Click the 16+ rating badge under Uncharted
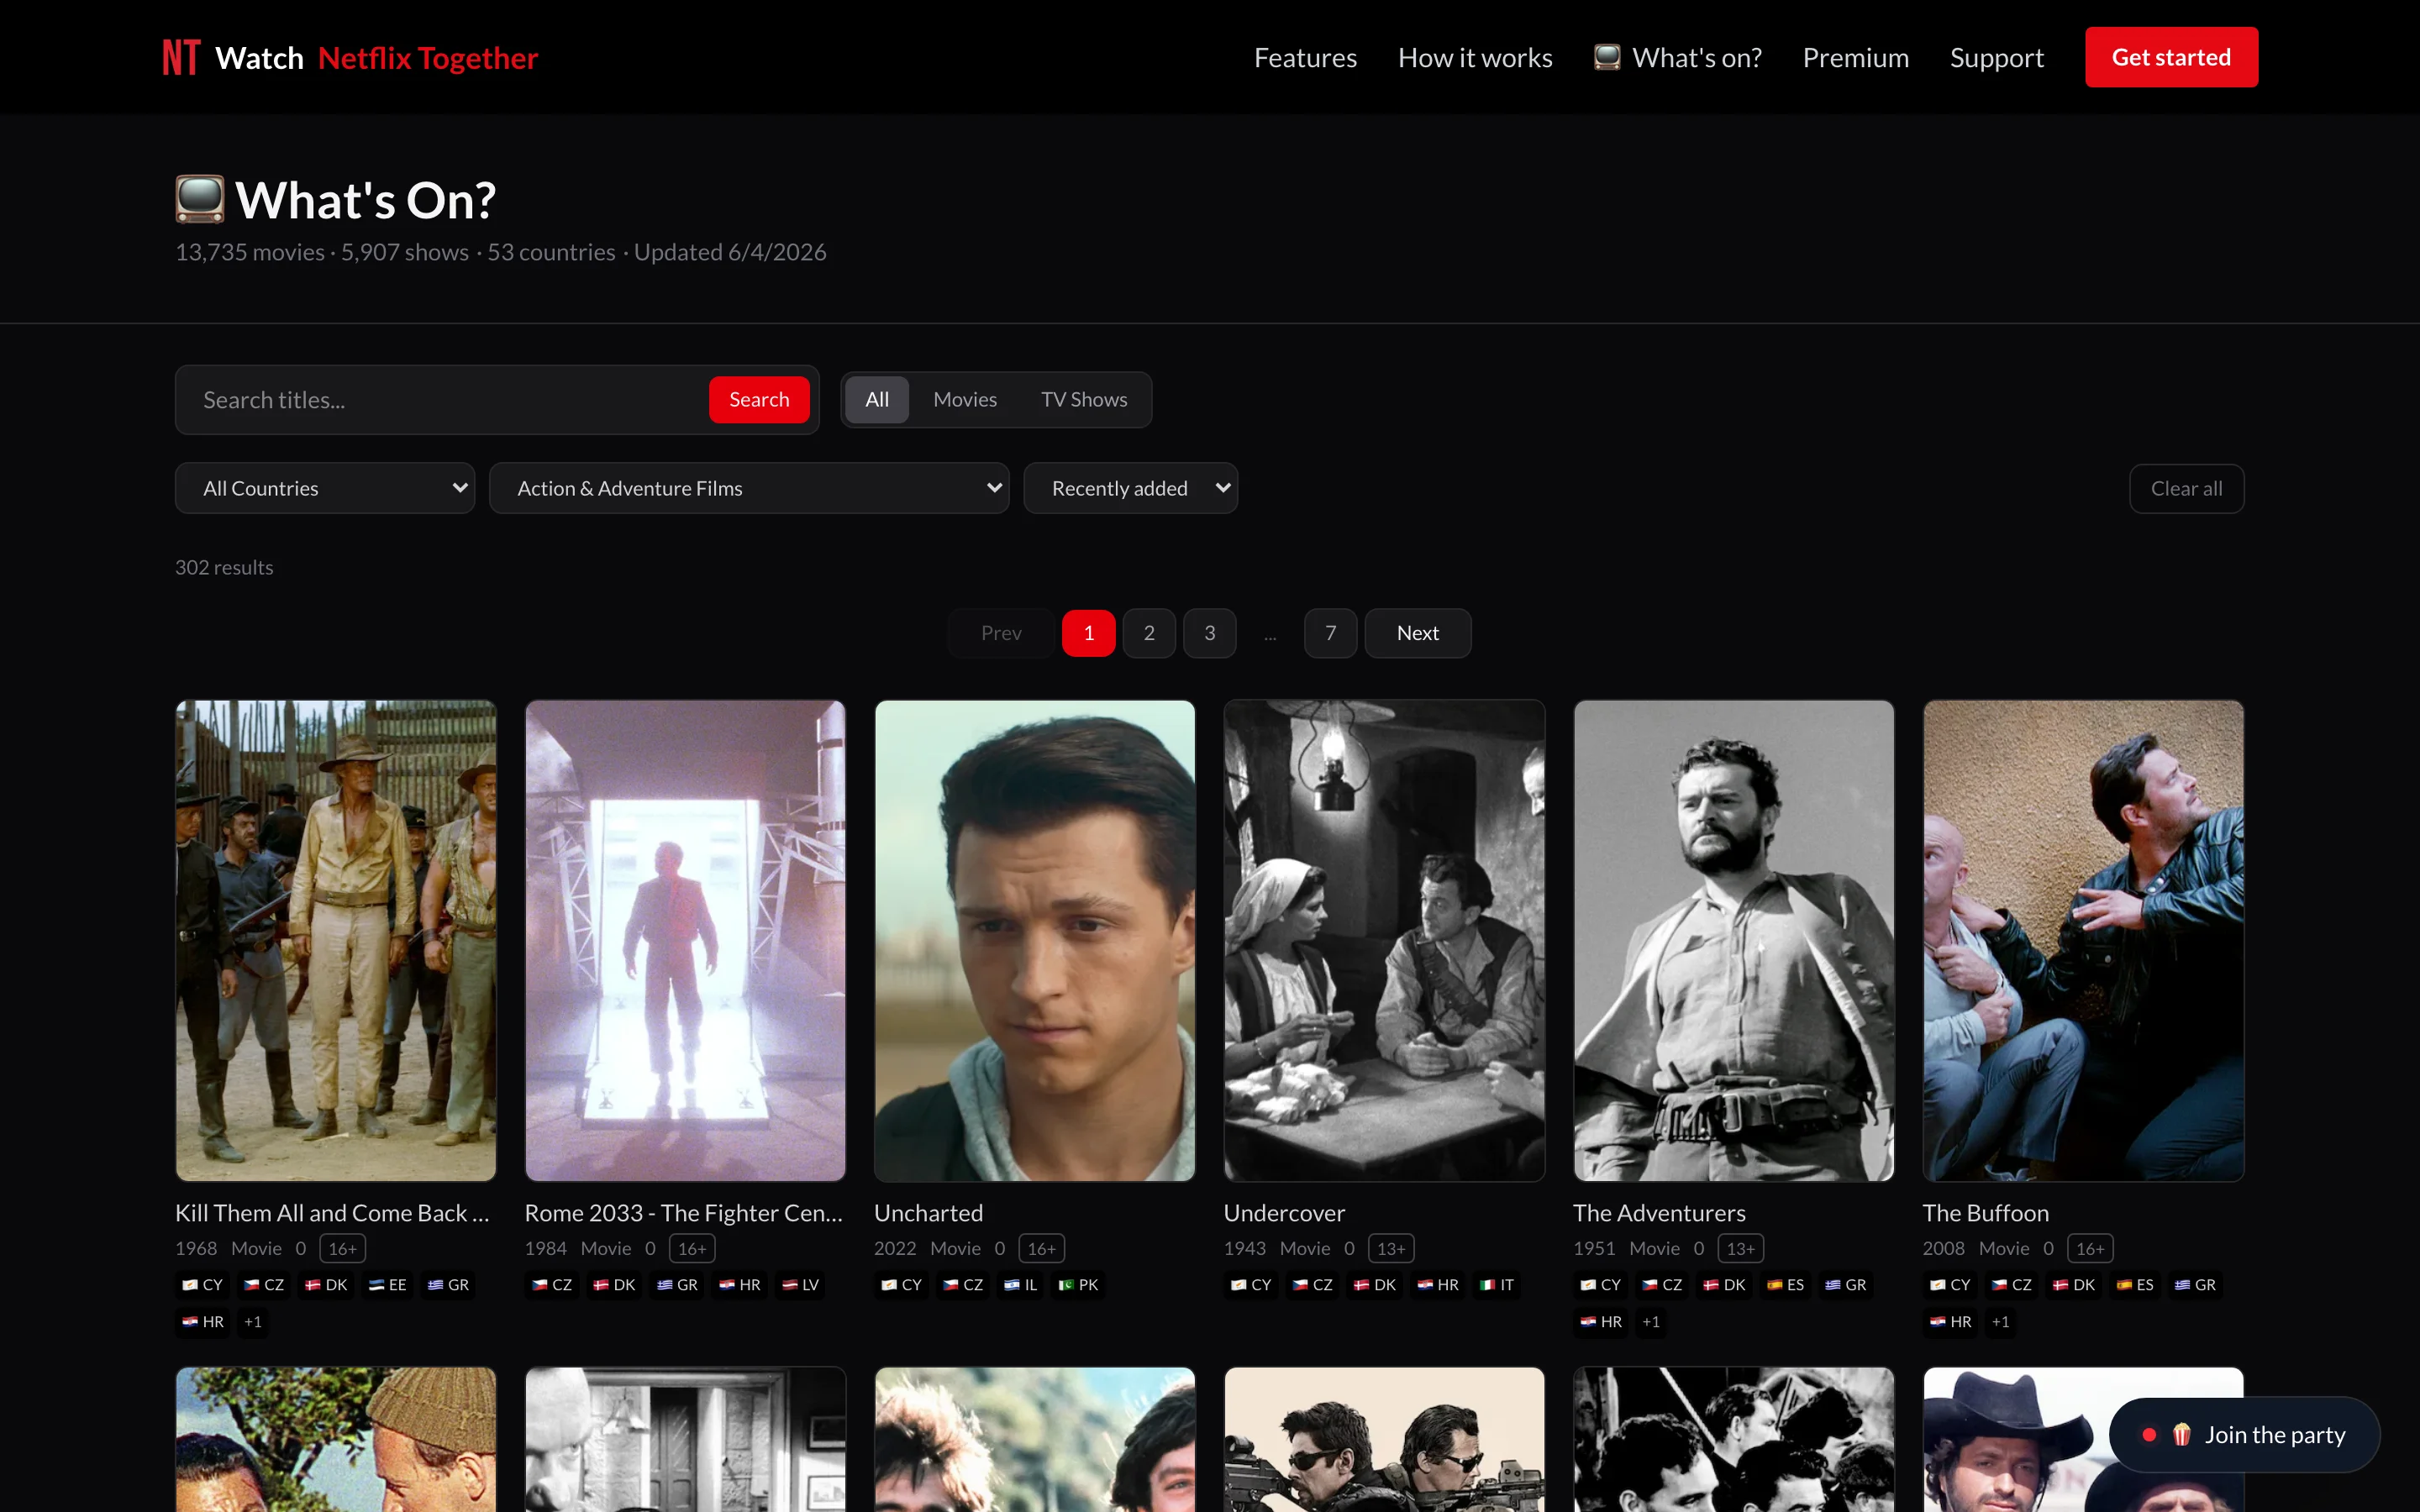 click(1041, 1248)
